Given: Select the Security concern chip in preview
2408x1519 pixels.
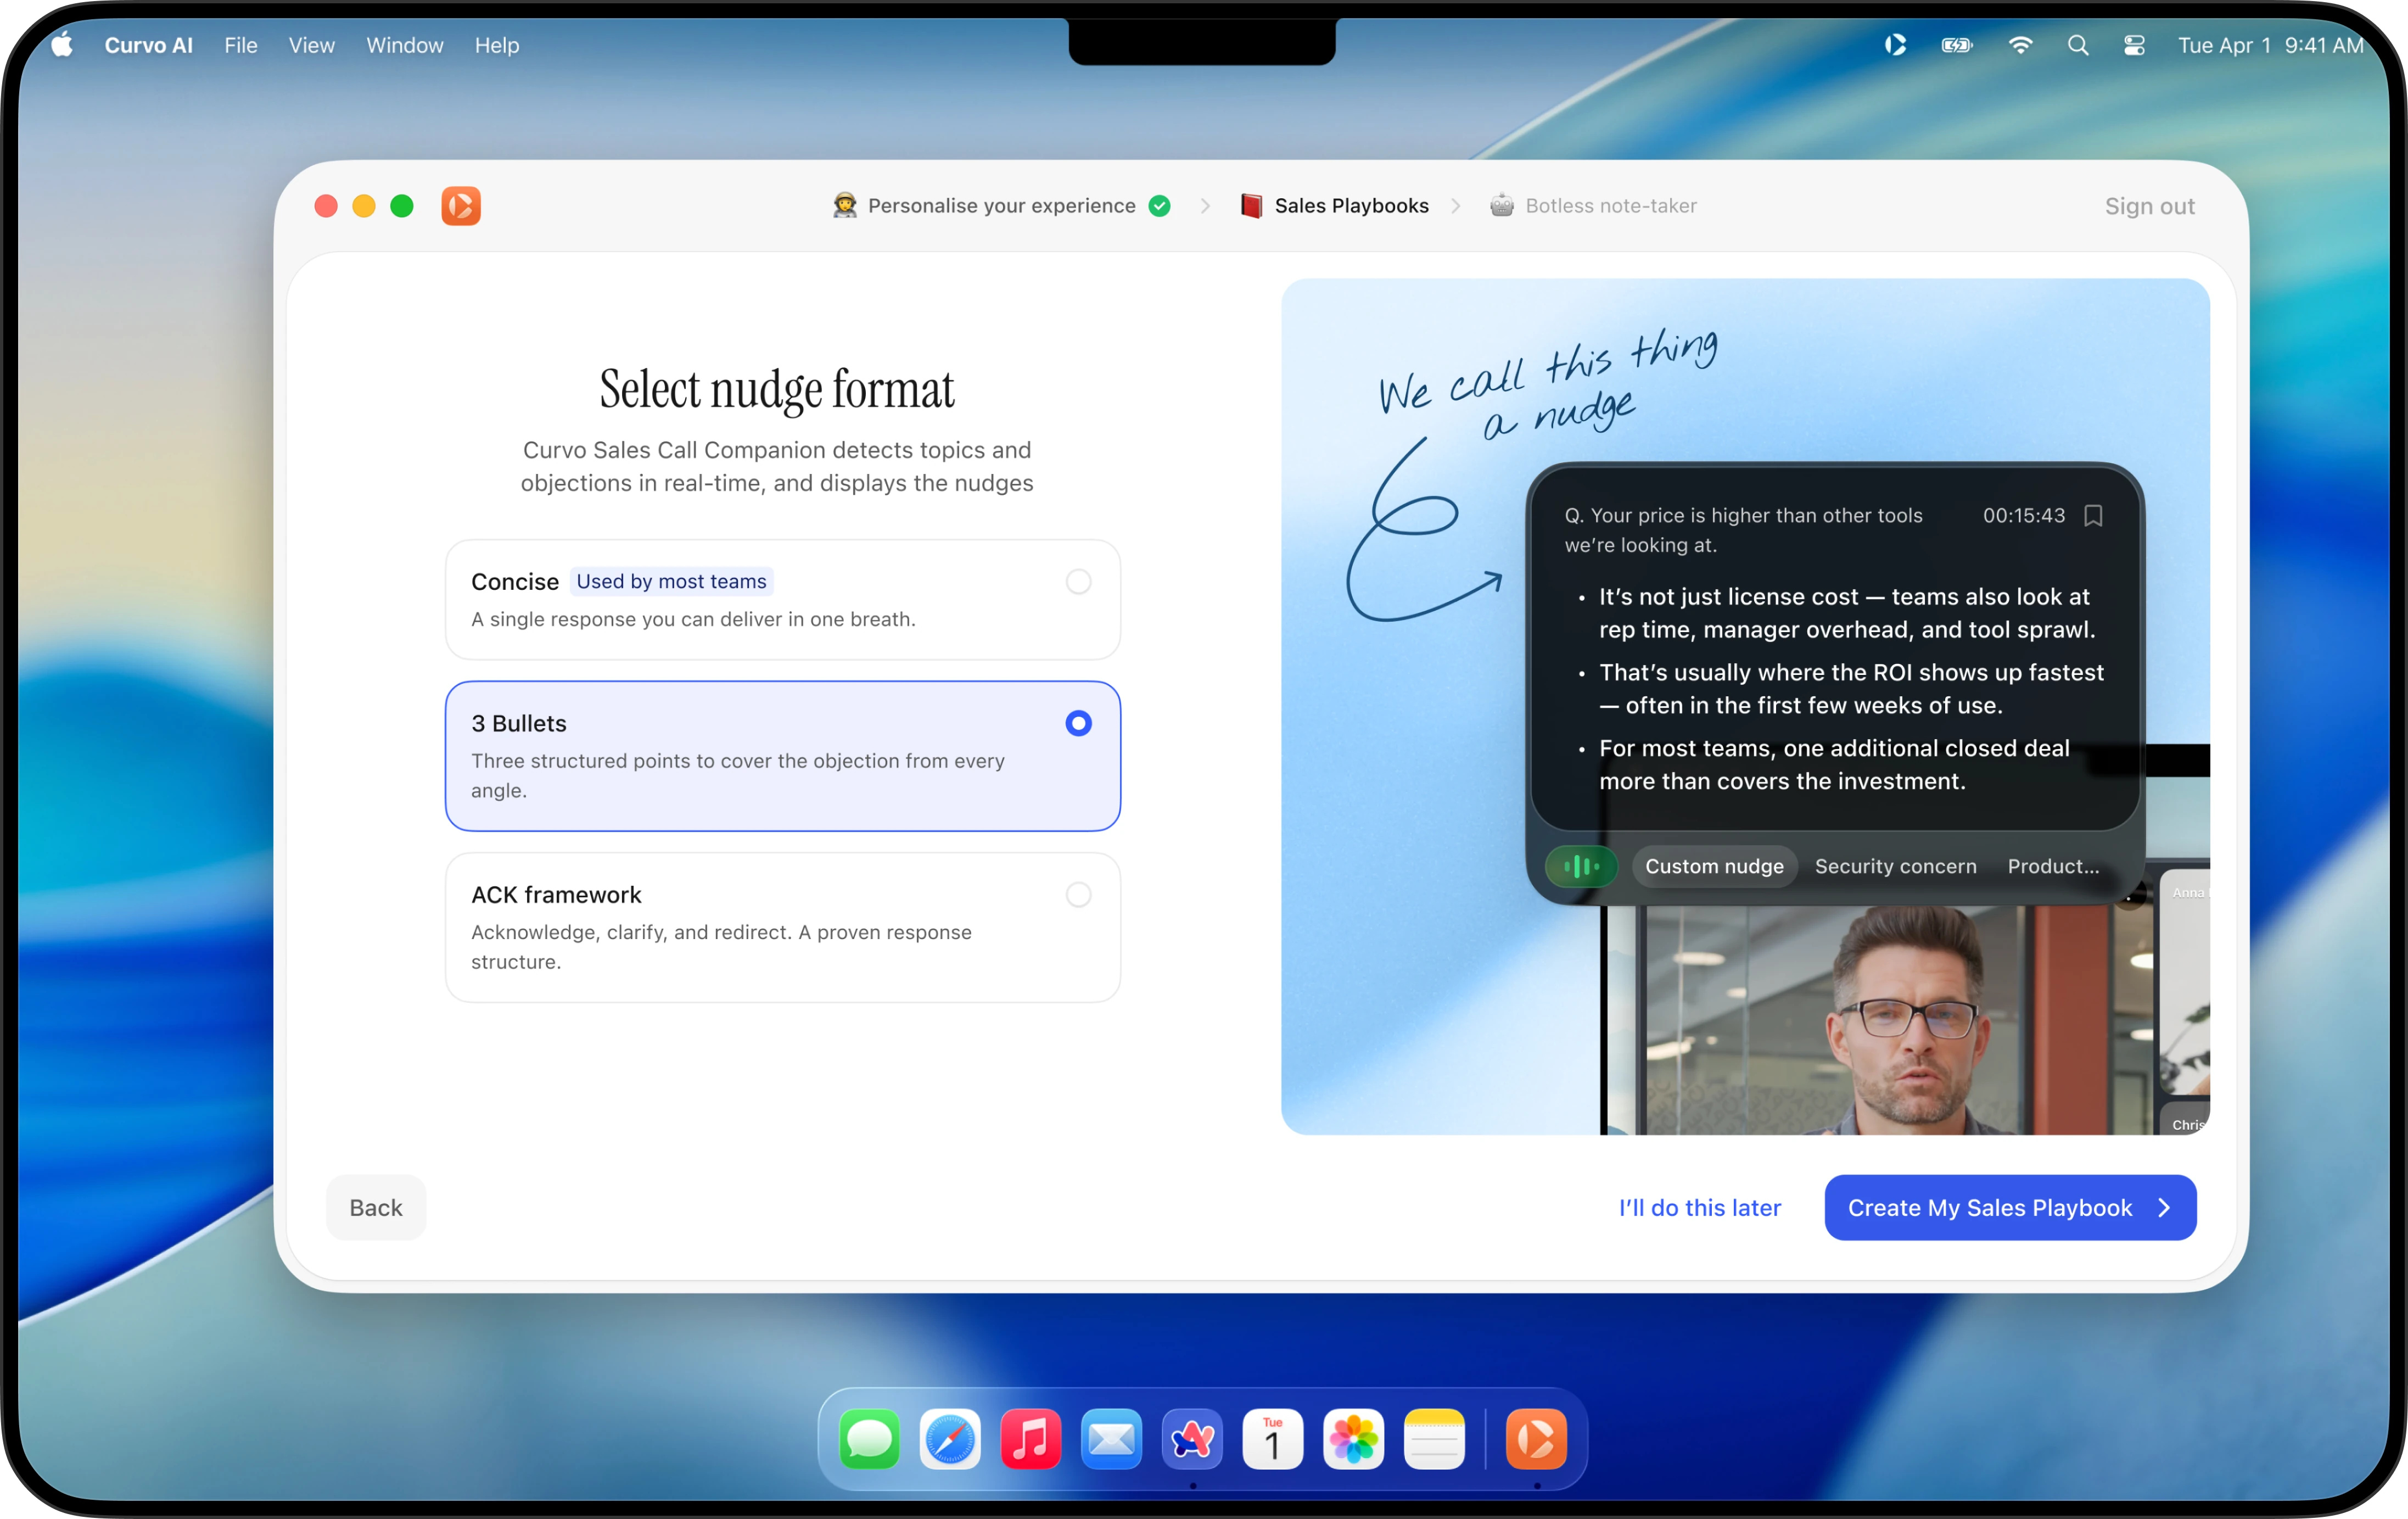Looking at the screenshot, I should (1896, 866).
